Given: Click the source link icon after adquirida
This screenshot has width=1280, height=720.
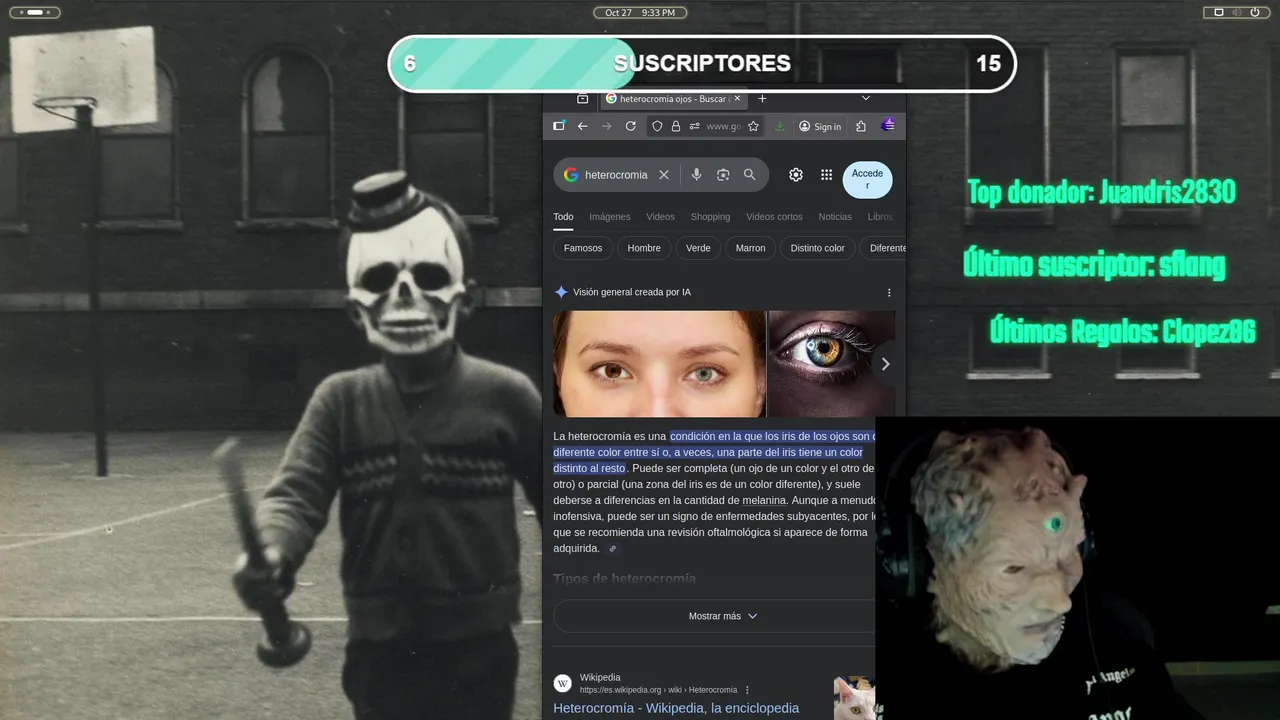Looking at the screenshot, I should [613, 548].
